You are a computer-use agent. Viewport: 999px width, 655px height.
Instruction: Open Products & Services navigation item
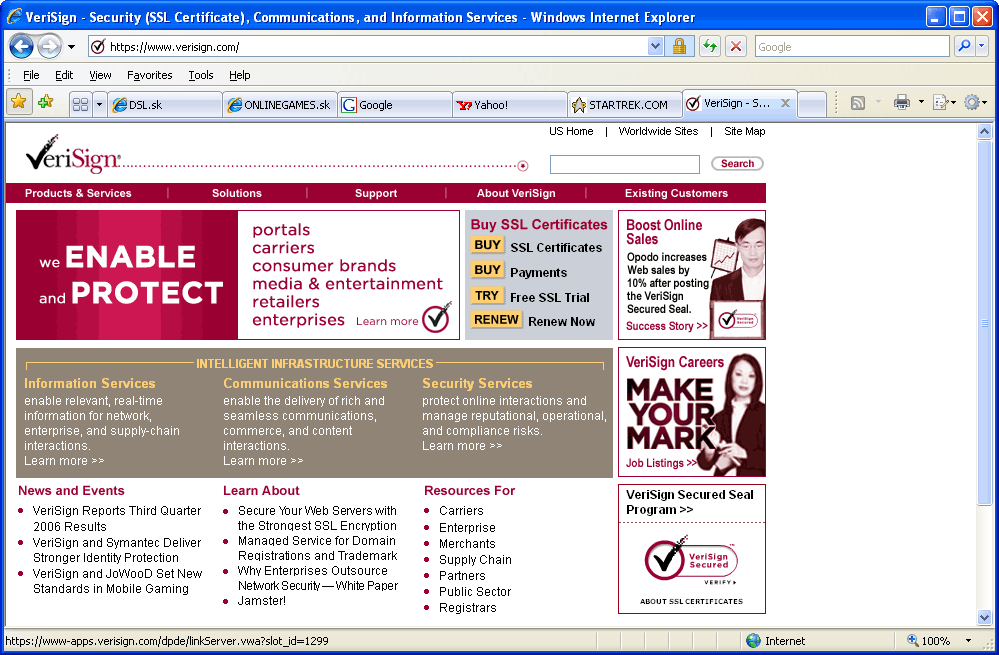click(78, 193)
